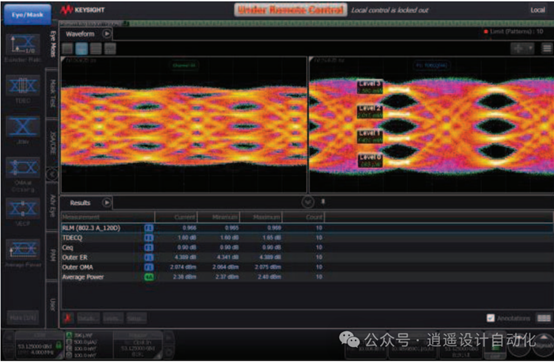The height and width of the screenshot is (362, 554).
Task: Select the Average Power measurement icon
Action: pos(23,249)
